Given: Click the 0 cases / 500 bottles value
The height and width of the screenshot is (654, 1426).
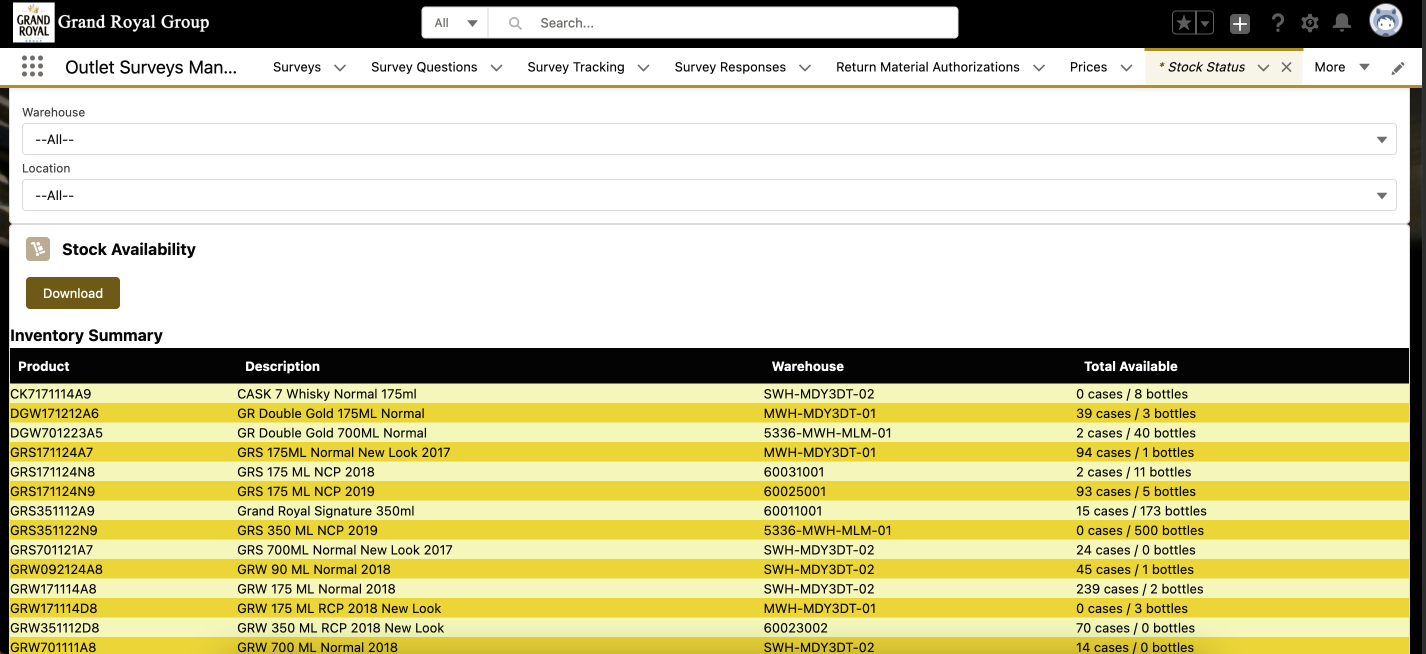Looking at the screenshot, I should 1140,530.
